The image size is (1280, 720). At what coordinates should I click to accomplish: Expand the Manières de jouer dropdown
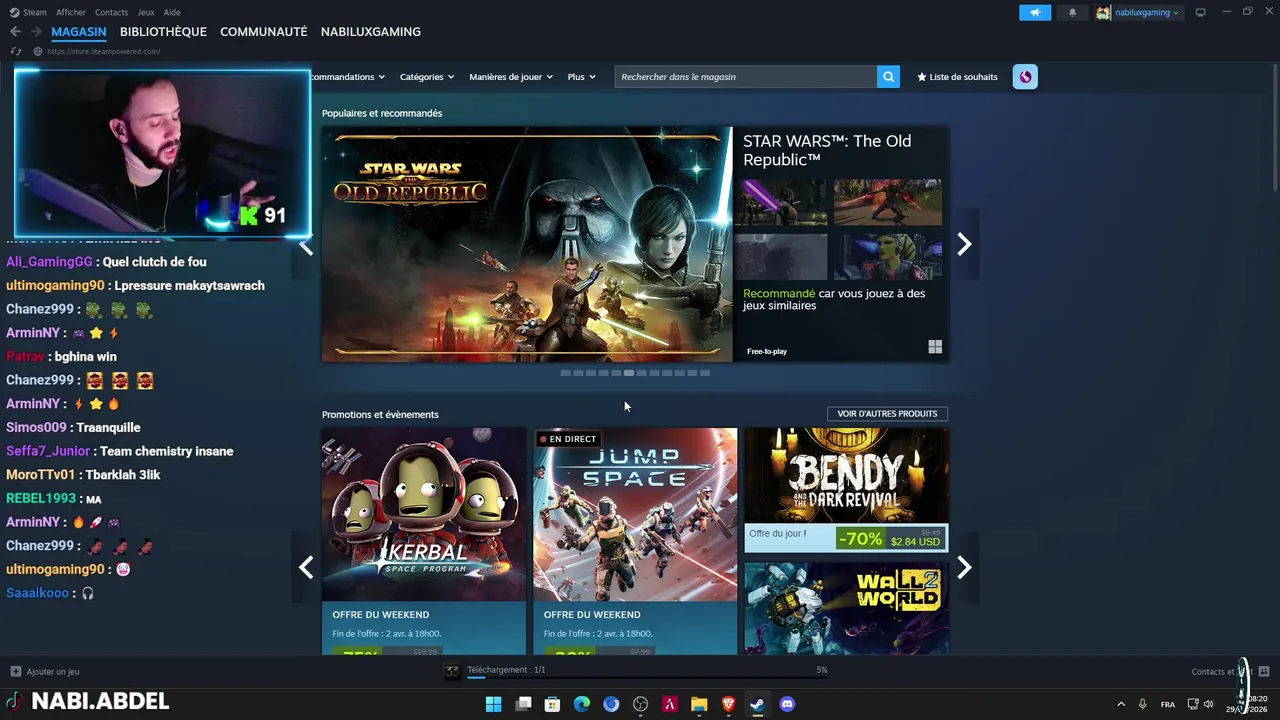click(x=511, y=77)
